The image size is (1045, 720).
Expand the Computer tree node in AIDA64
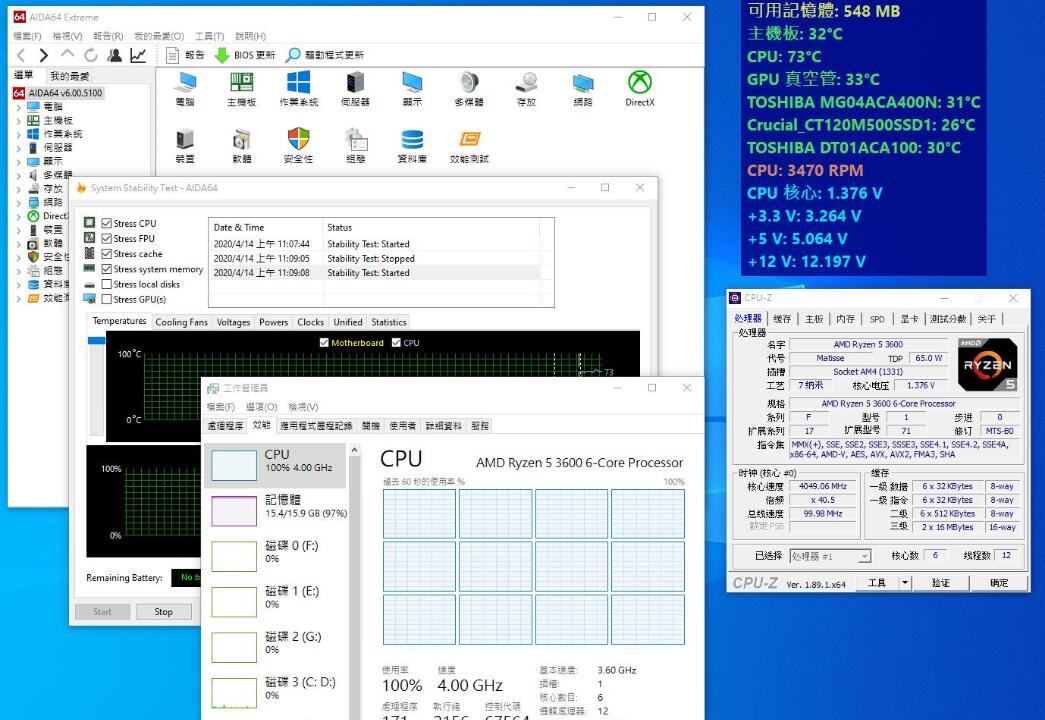click(x=18, y=107)
